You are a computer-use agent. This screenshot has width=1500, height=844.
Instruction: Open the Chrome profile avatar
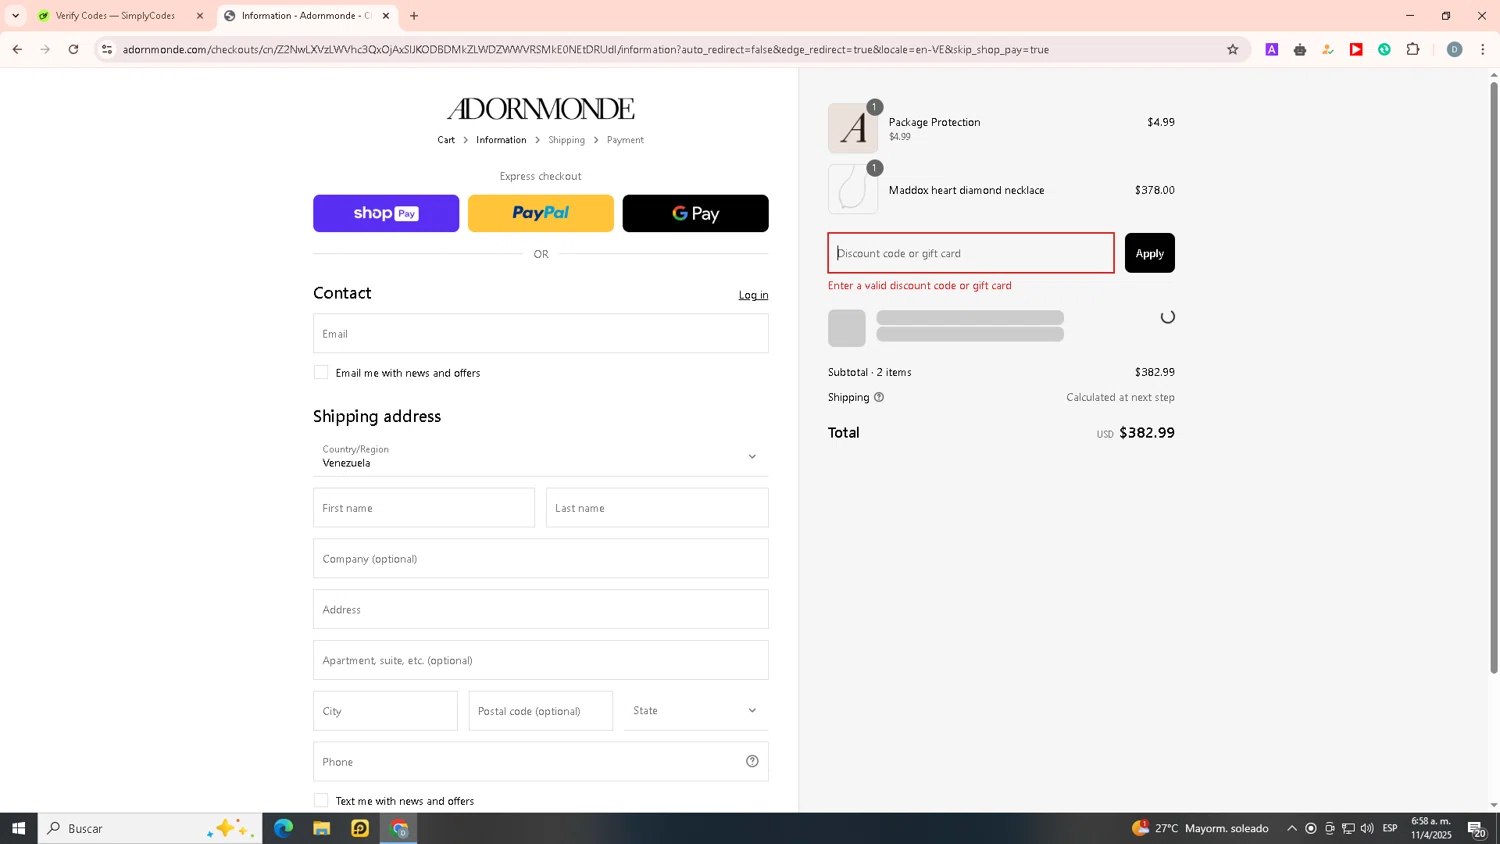coord(1454,49)
